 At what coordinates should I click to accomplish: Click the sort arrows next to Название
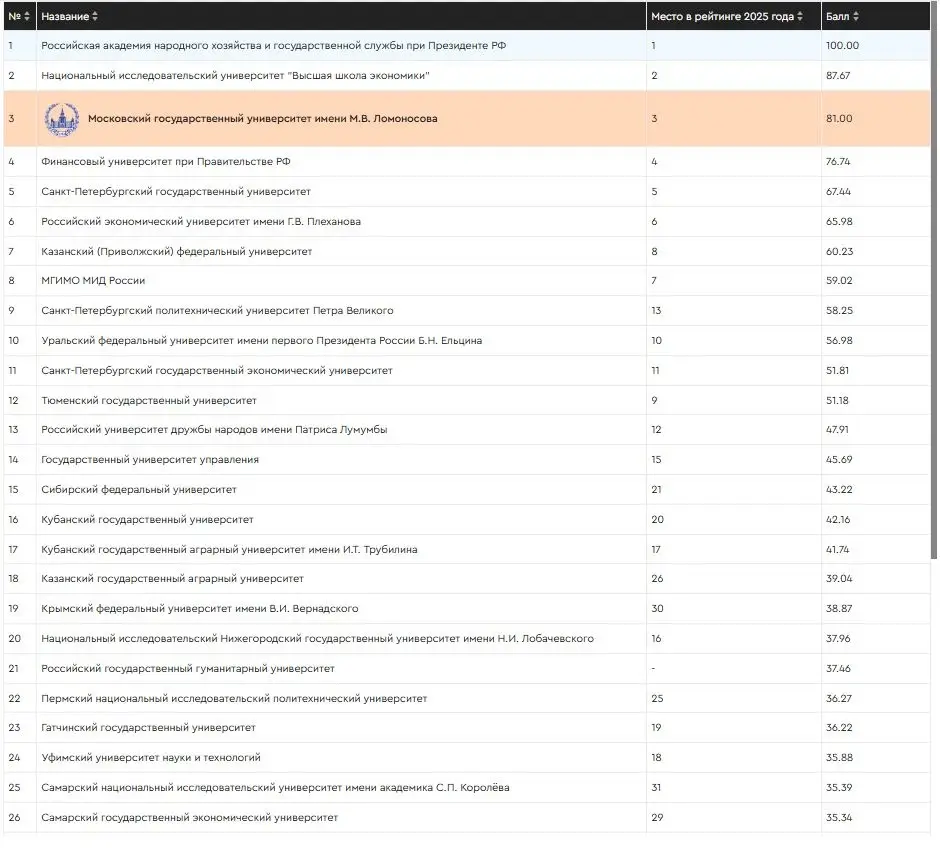coord(95,16)
